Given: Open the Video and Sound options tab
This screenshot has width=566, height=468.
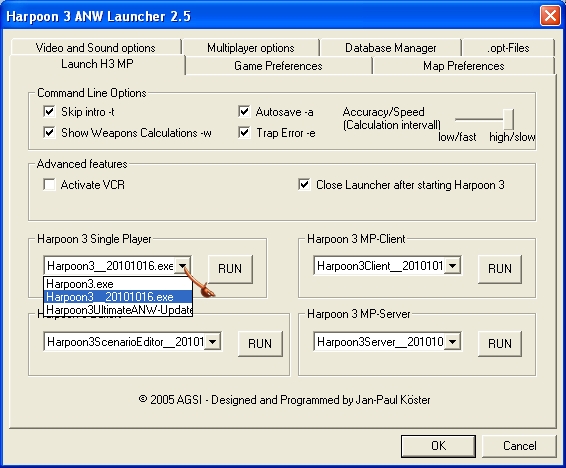Looking at the screenshot, I should [x=96, y=48].
